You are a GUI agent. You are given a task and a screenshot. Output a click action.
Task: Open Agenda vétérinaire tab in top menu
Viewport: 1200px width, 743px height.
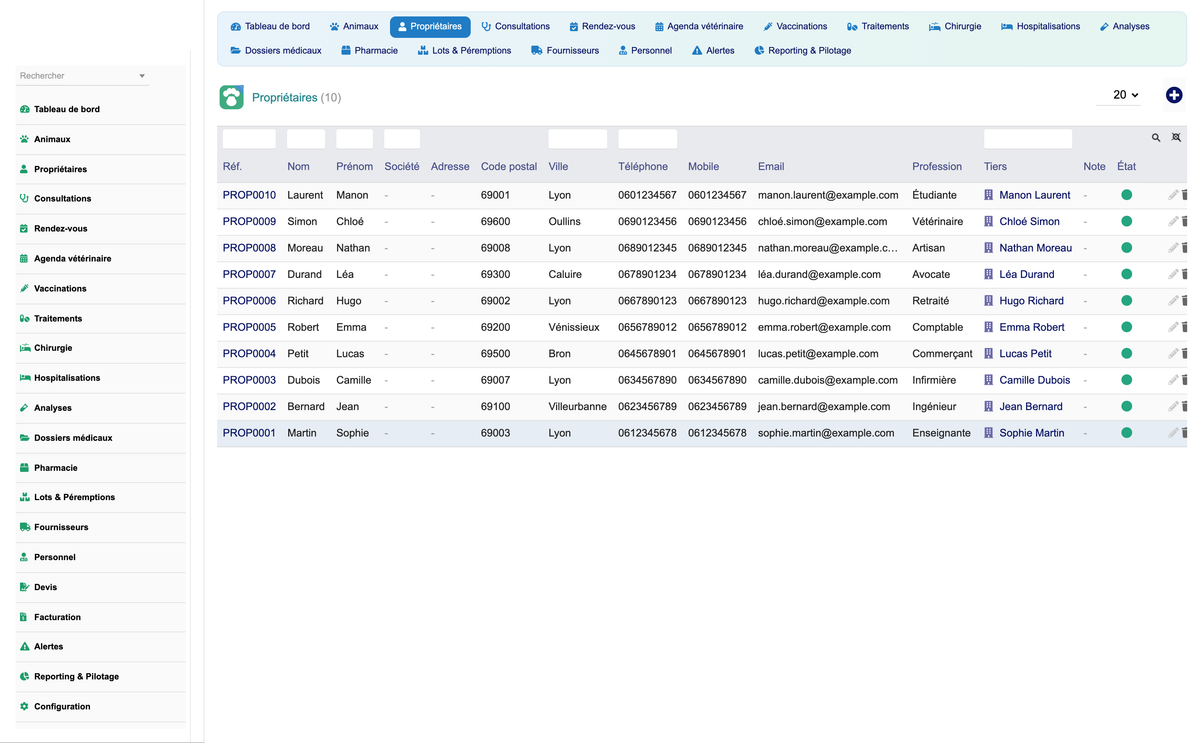699,26
